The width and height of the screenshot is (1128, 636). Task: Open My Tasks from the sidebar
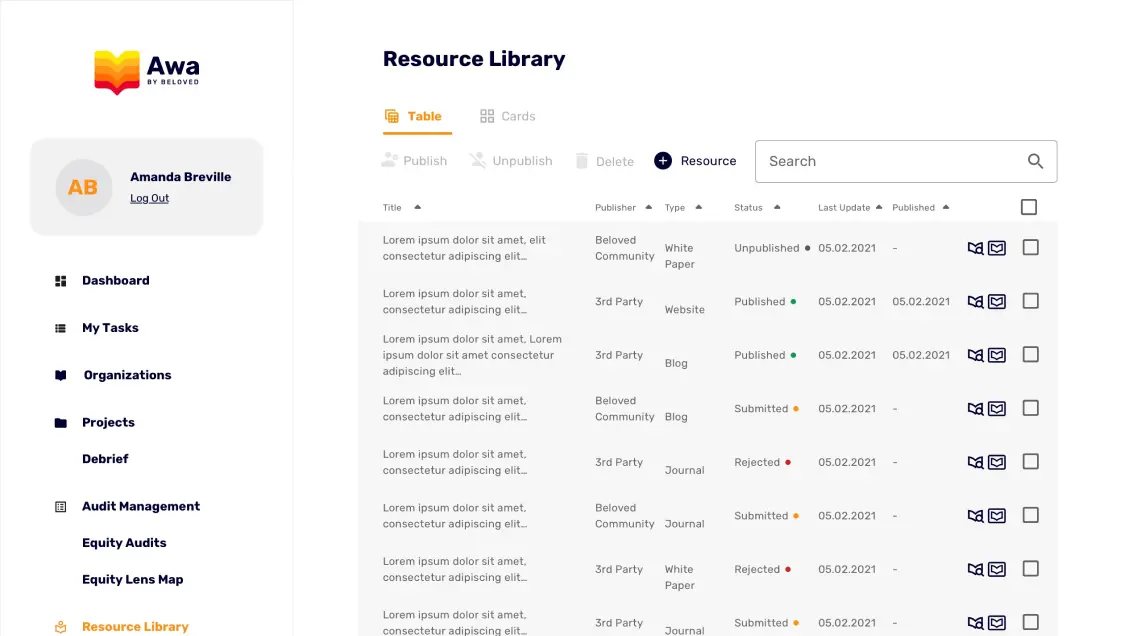[x=60, y=327]
